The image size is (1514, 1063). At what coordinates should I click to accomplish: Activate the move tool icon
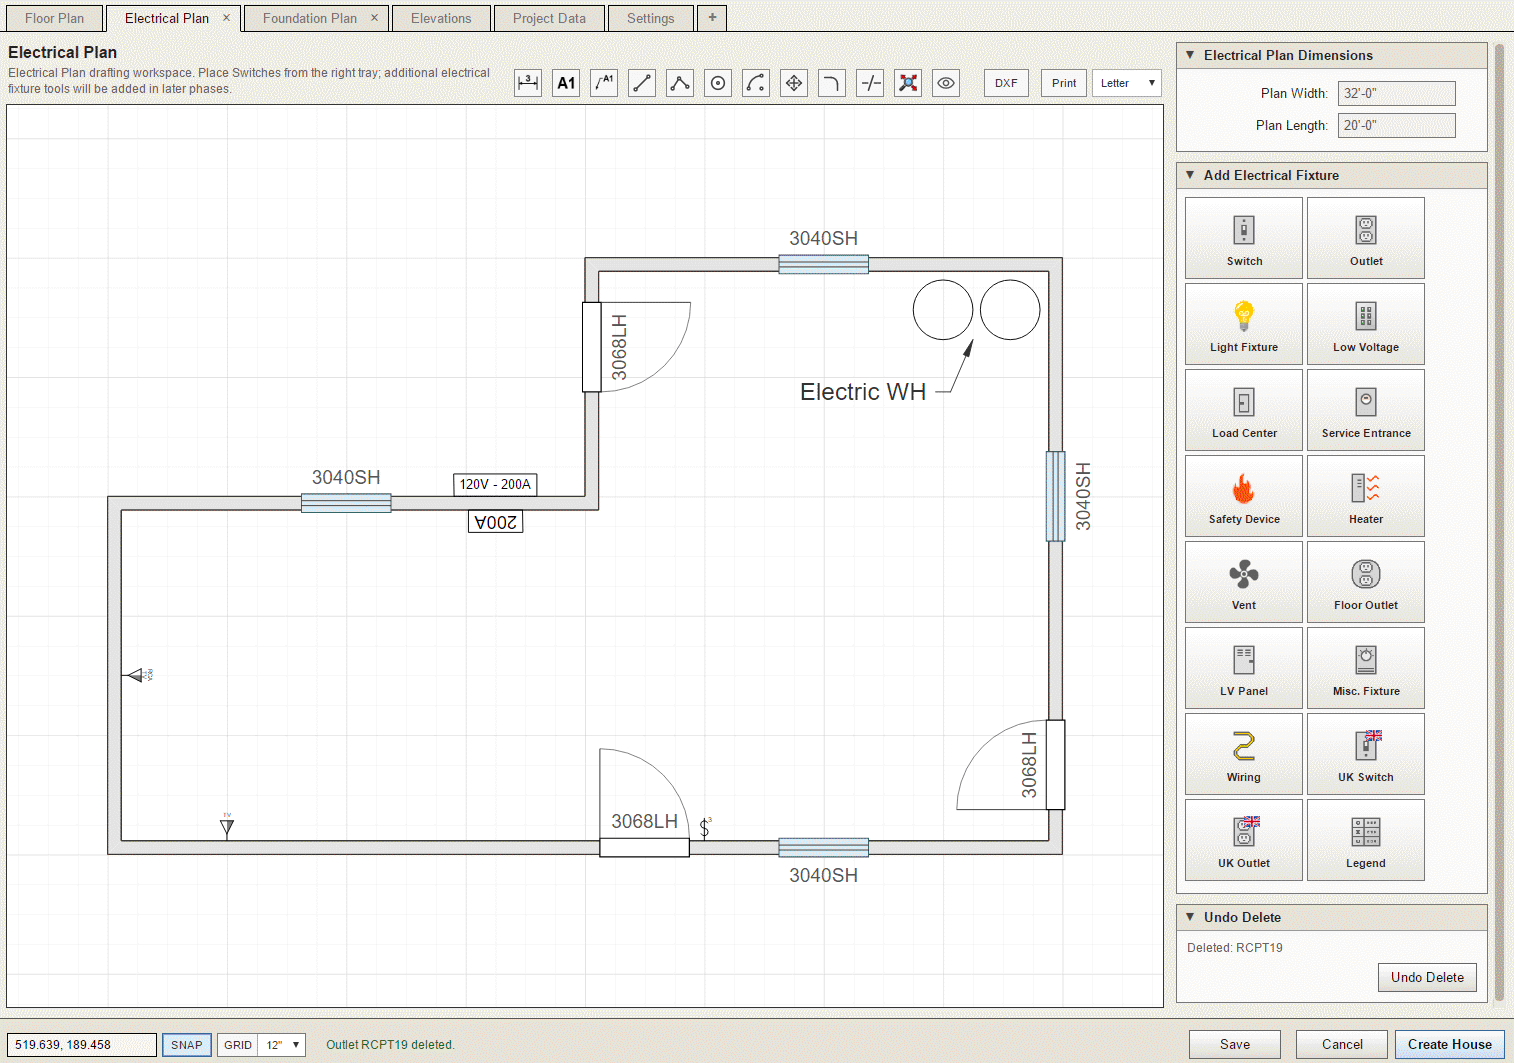794,83
